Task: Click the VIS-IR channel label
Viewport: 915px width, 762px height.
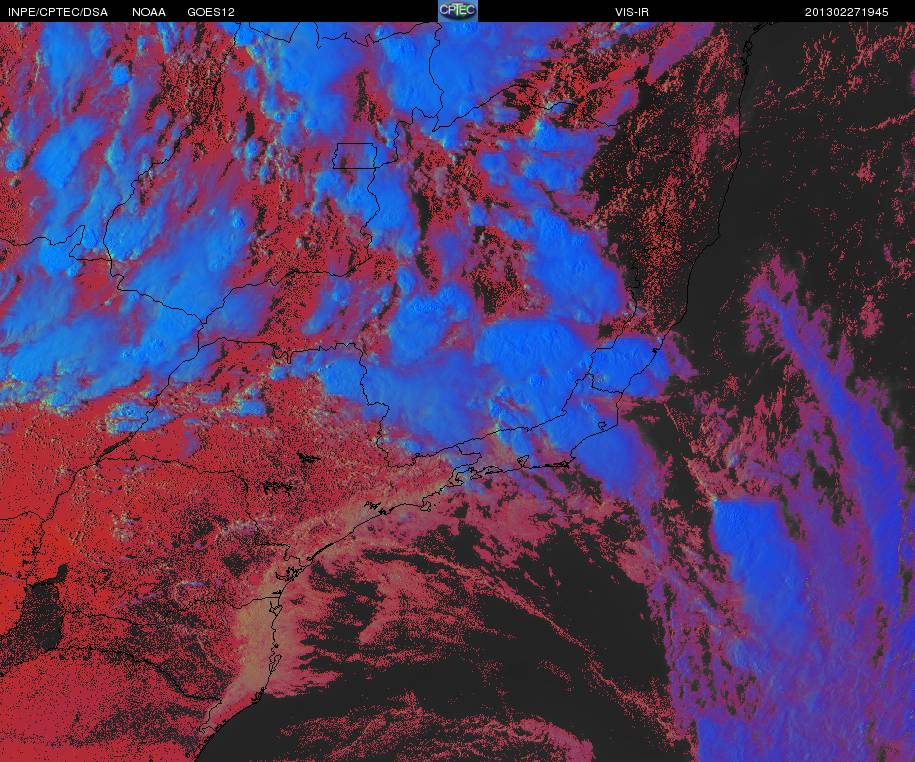Action: pos(632,12)
